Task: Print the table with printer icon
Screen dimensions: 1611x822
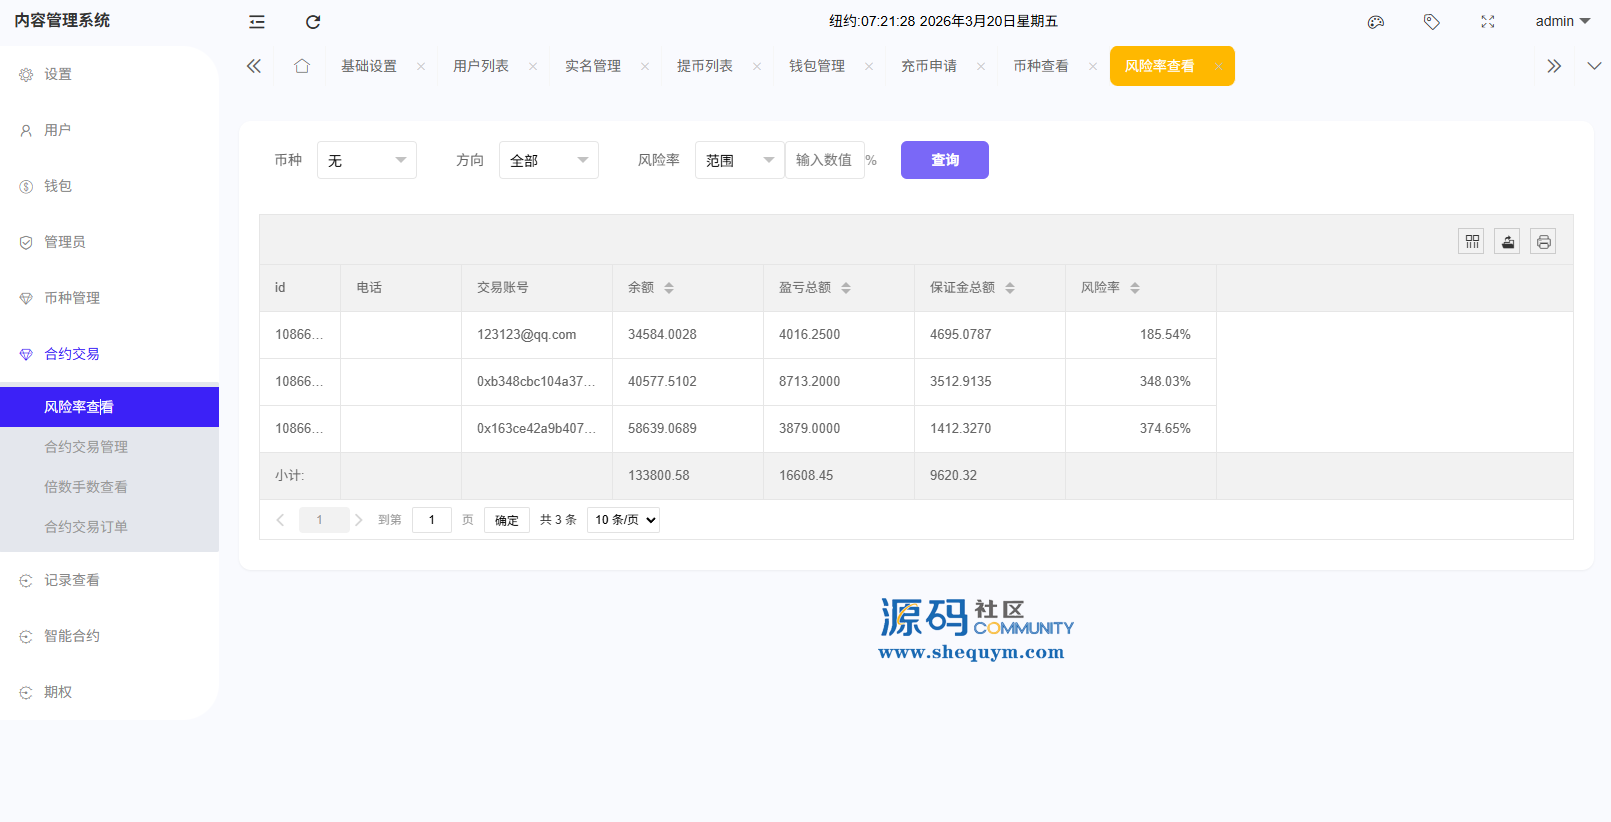Action: (x=1543, y=241)
